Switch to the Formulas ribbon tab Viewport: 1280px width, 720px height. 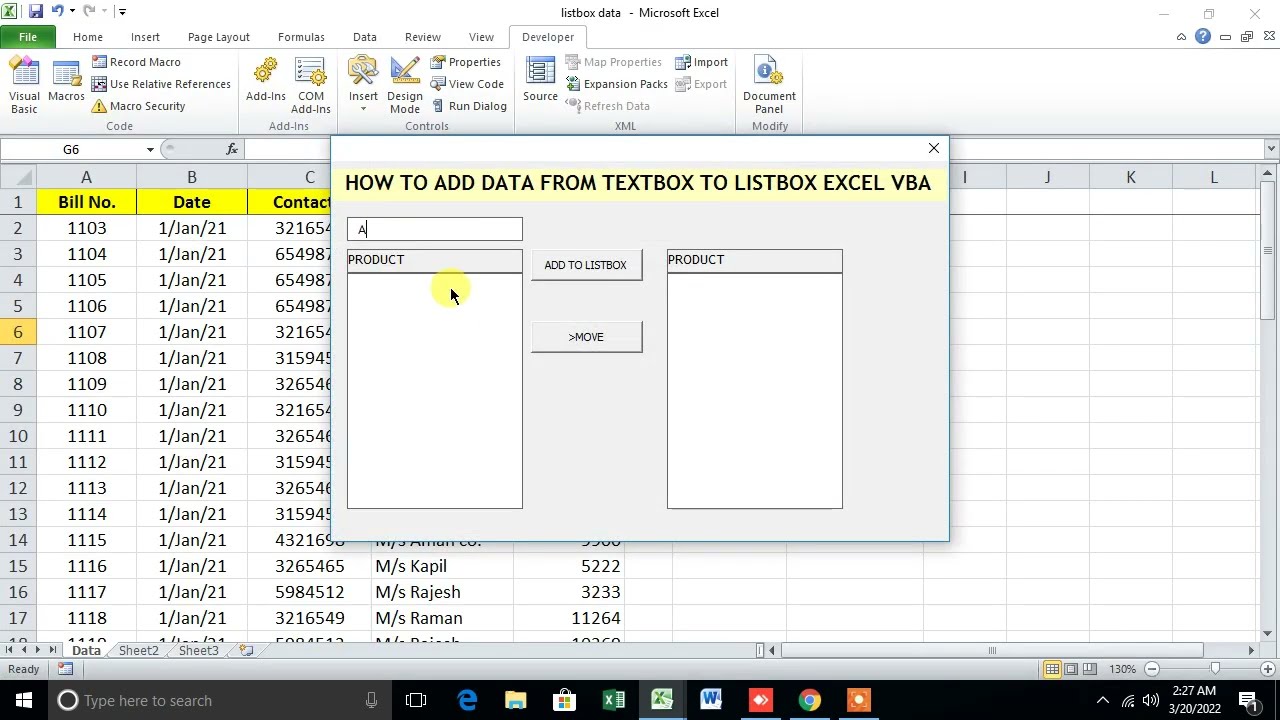301,37
